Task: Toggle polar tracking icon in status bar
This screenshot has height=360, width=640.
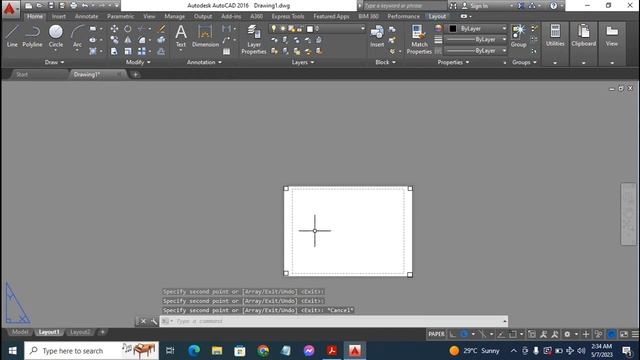Action: coord(464,334)
